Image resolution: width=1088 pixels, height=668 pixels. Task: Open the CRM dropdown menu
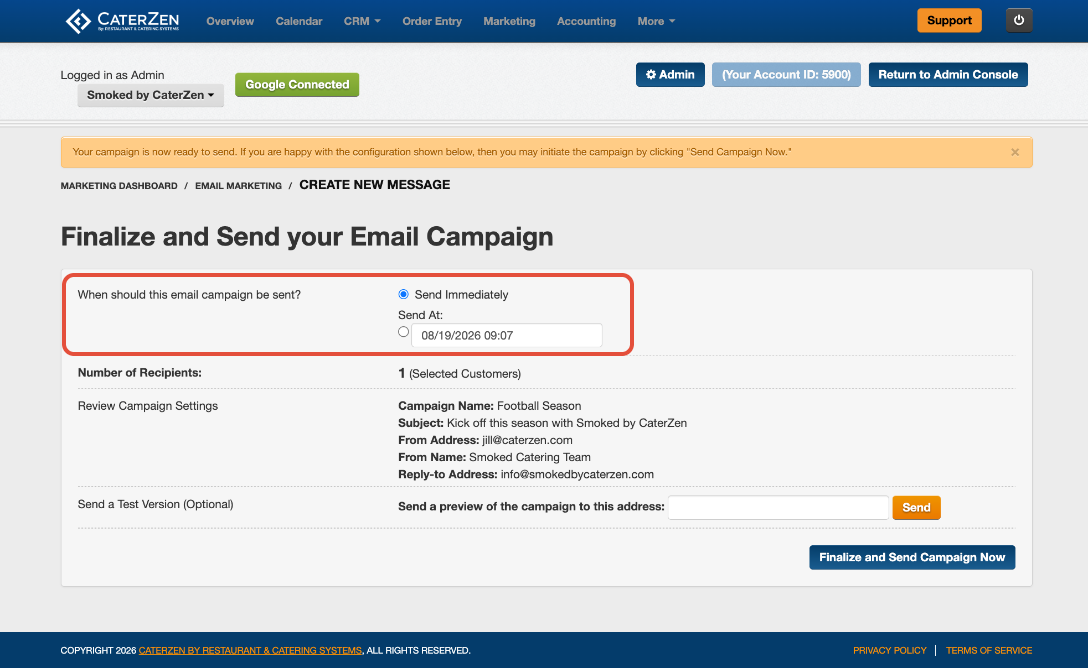pyautogui.click(x=362, y=22)
